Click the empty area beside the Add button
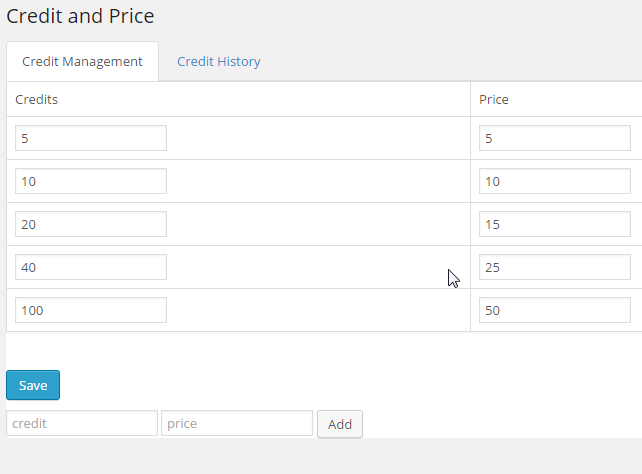 point(502,424)
